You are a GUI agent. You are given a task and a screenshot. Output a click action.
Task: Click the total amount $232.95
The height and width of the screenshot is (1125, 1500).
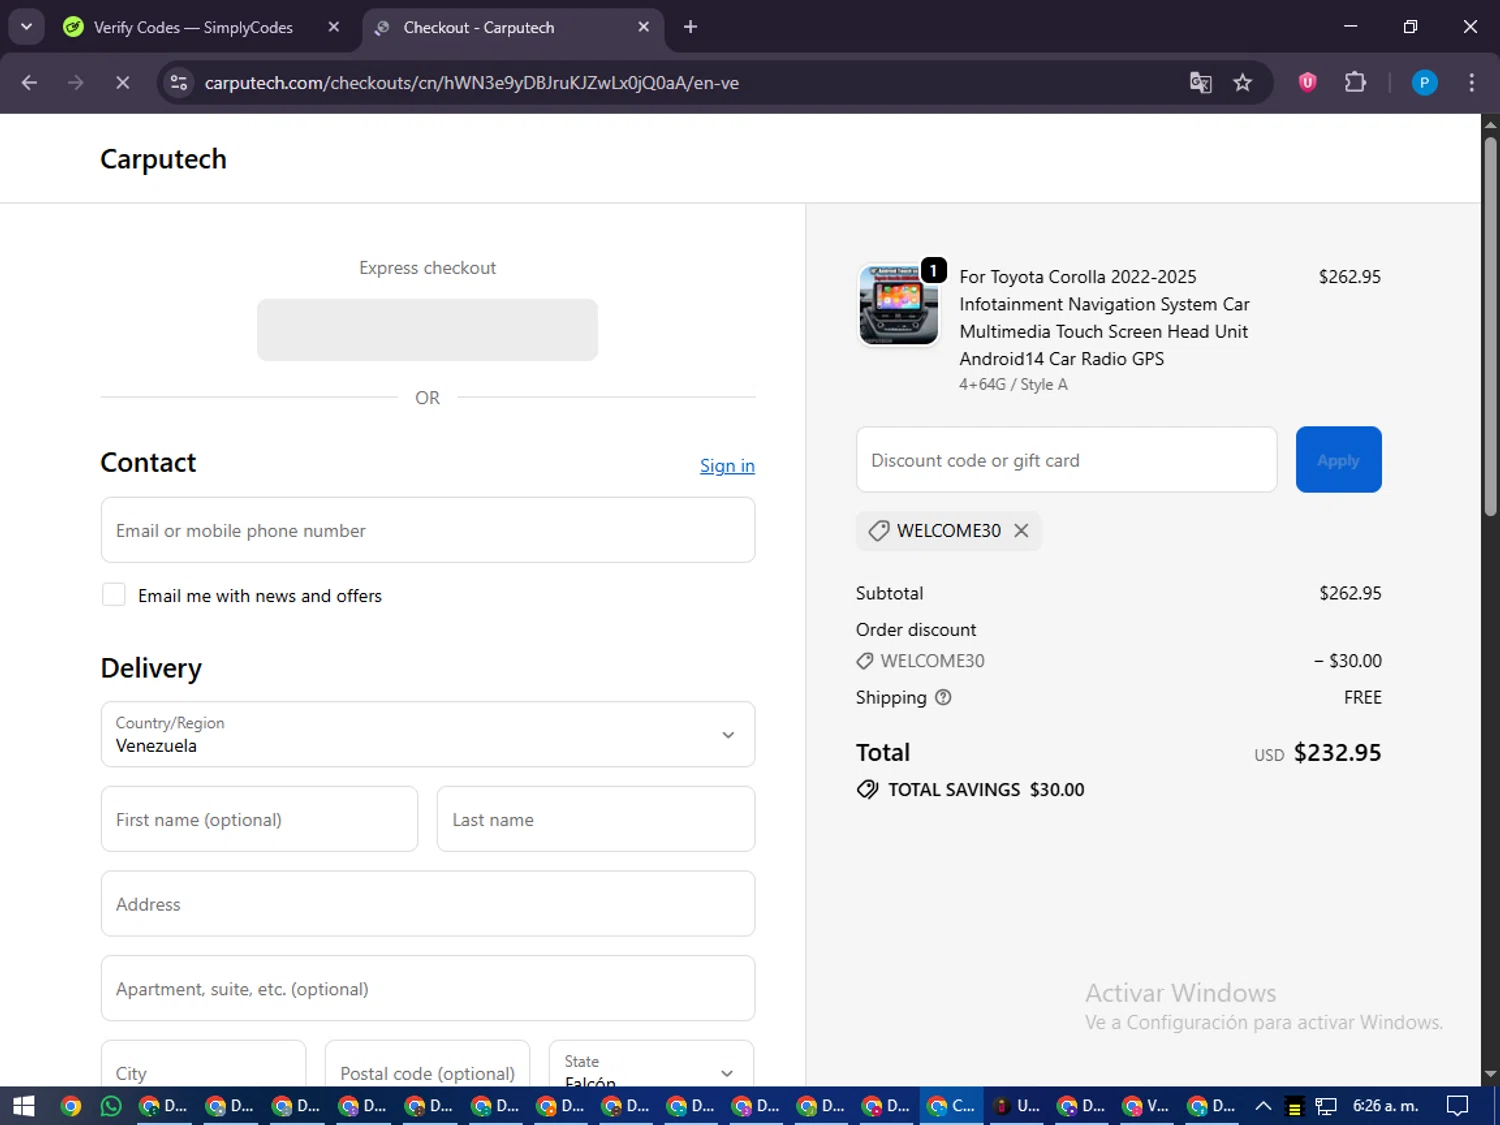pyautogui.click(x=1337, y=753)
